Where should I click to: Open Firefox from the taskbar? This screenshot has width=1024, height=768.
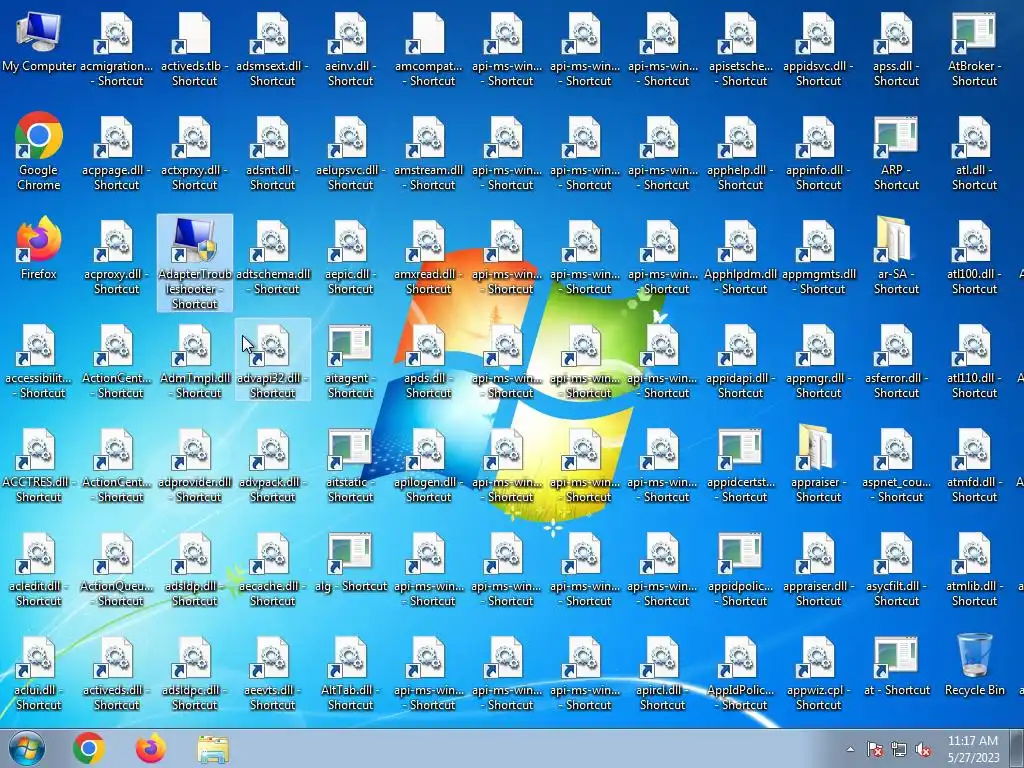click(151, 748)
